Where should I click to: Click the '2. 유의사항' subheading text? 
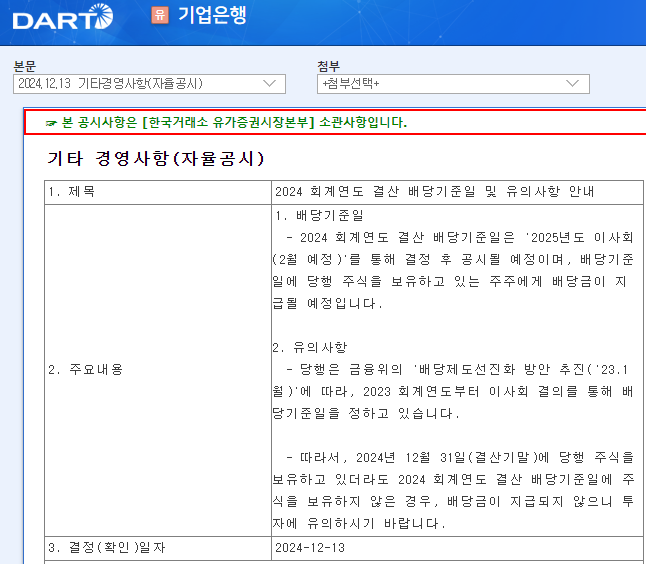(x=310, y=347)
